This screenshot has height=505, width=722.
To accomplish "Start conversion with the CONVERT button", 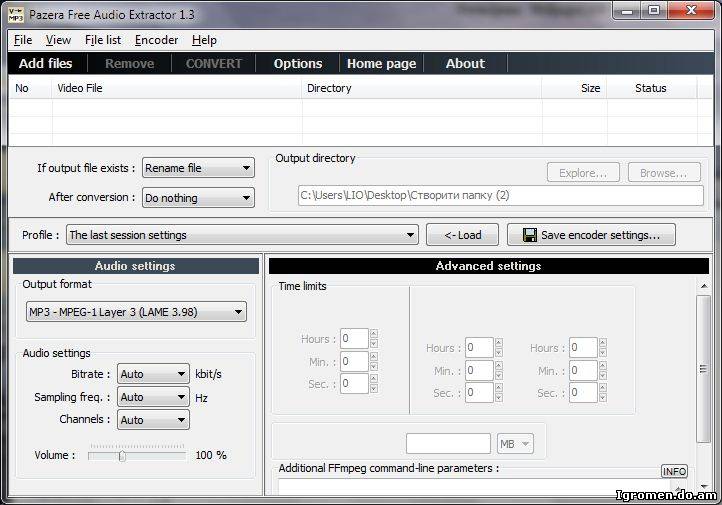I will (214, 64).
